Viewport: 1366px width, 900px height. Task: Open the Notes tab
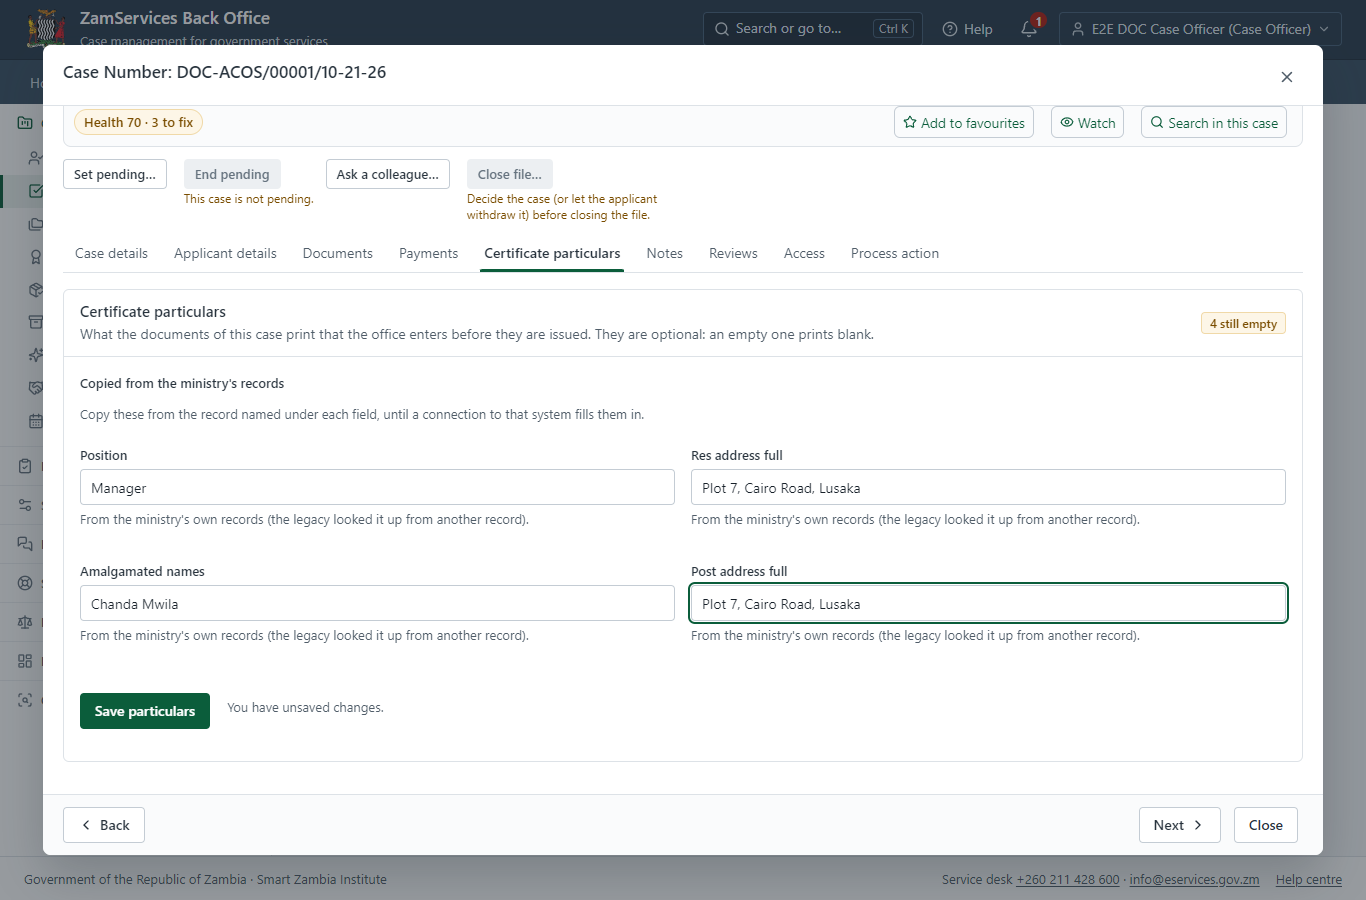click(665, 253)
